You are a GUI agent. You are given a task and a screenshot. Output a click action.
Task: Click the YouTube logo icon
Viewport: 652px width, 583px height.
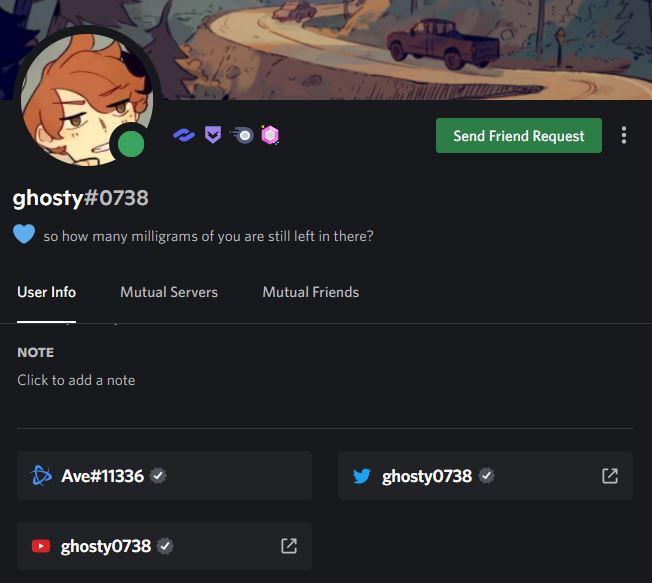pos(41,546)
